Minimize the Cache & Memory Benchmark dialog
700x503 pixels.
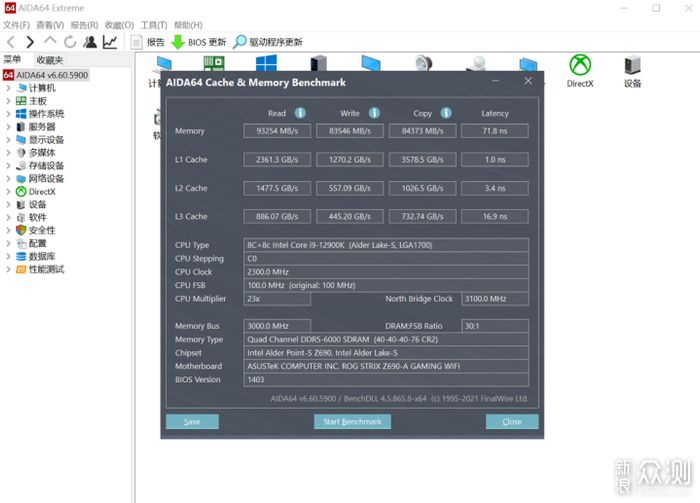[495, 81]
